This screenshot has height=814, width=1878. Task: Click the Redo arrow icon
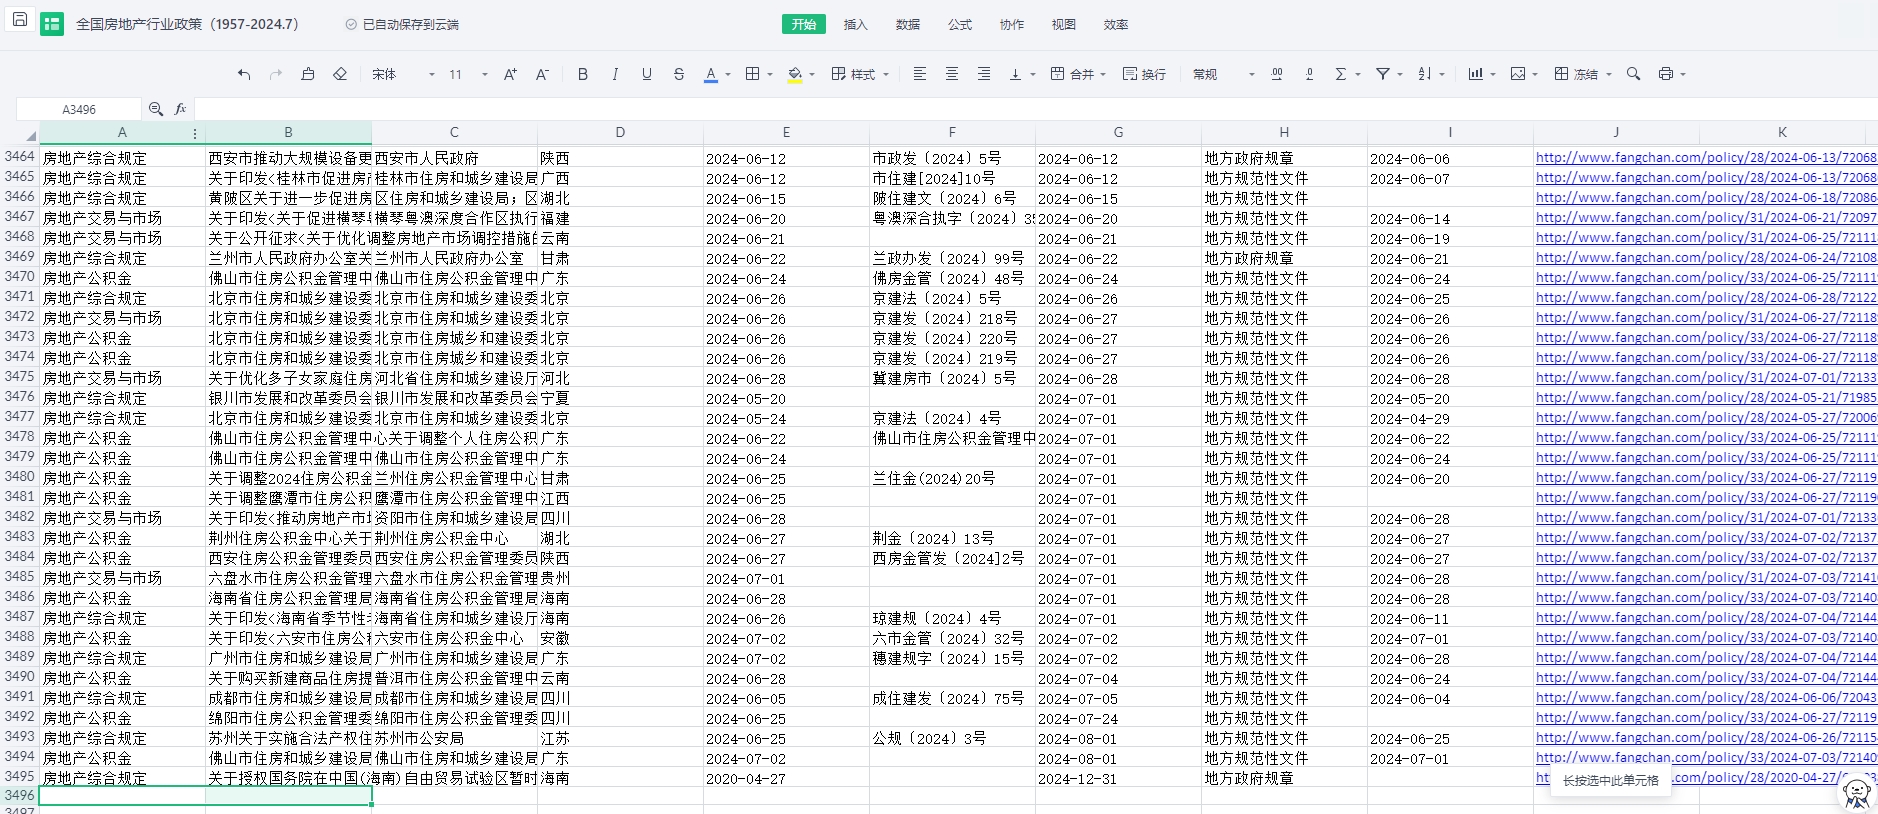click(276, 74)
